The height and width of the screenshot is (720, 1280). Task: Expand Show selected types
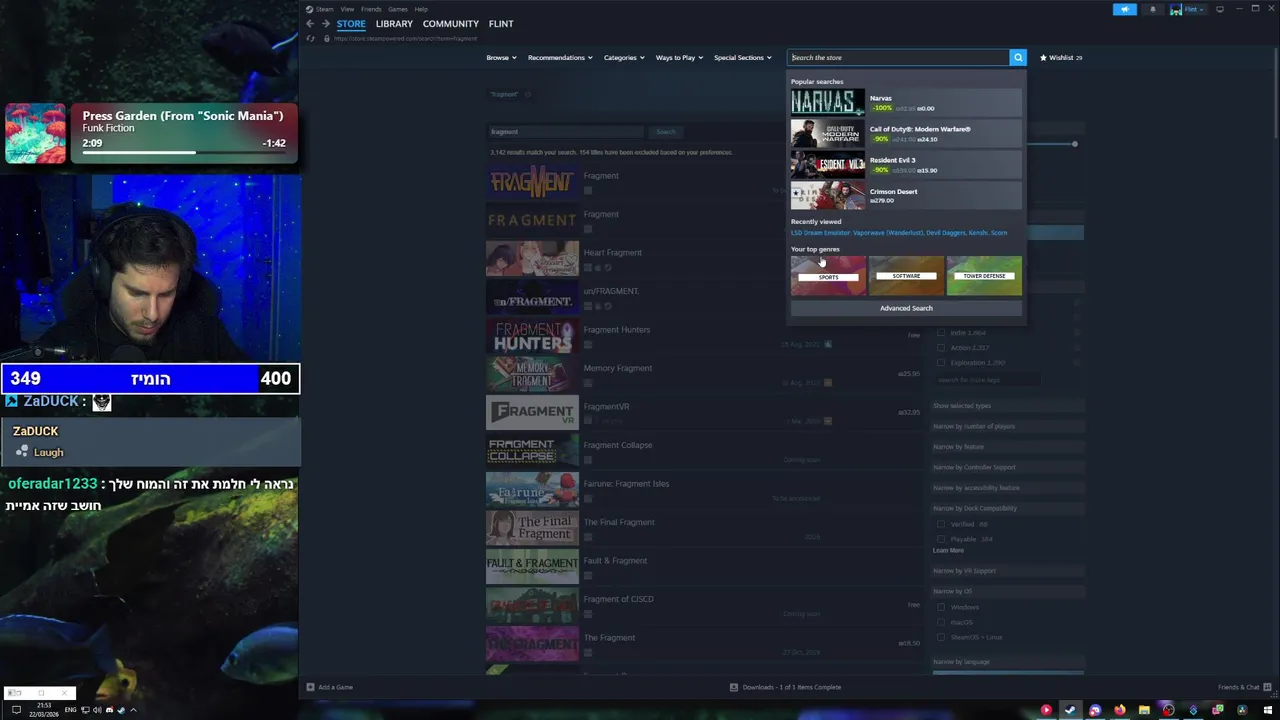(x=1008, y=406)
